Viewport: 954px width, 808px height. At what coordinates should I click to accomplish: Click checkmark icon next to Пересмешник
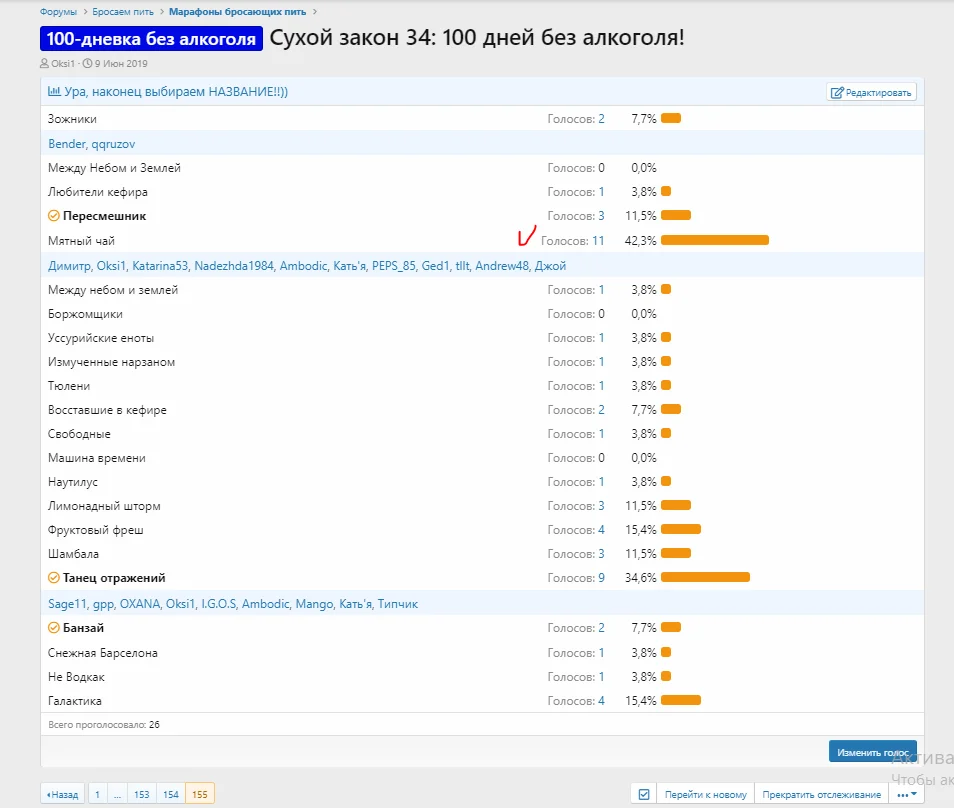click(54, 216)
